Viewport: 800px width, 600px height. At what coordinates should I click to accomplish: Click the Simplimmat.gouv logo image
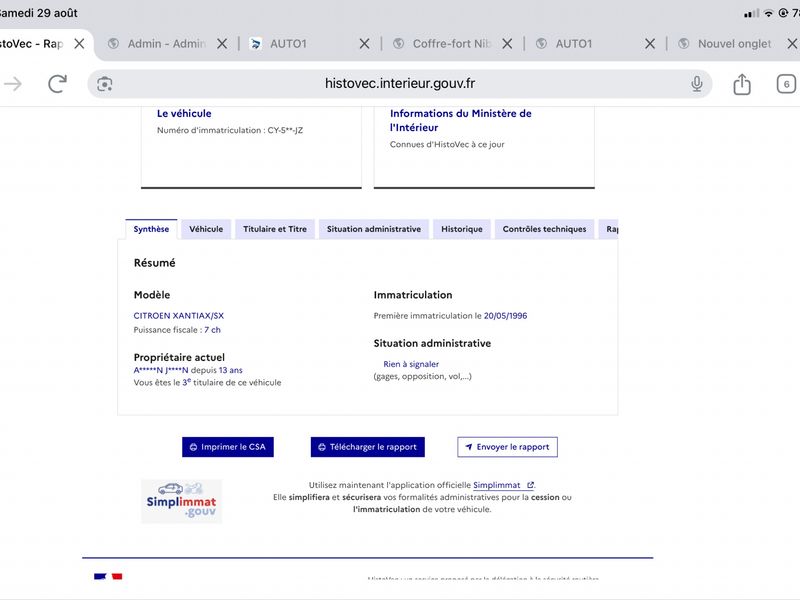181,501
